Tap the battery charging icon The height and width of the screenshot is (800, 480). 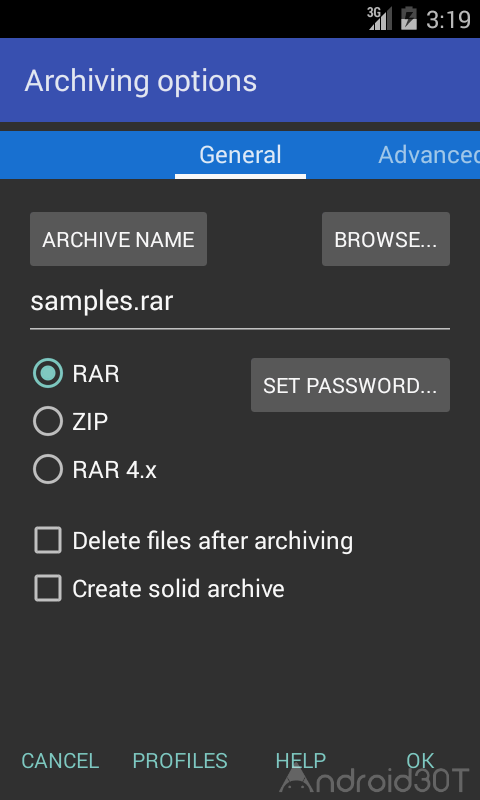409,18
